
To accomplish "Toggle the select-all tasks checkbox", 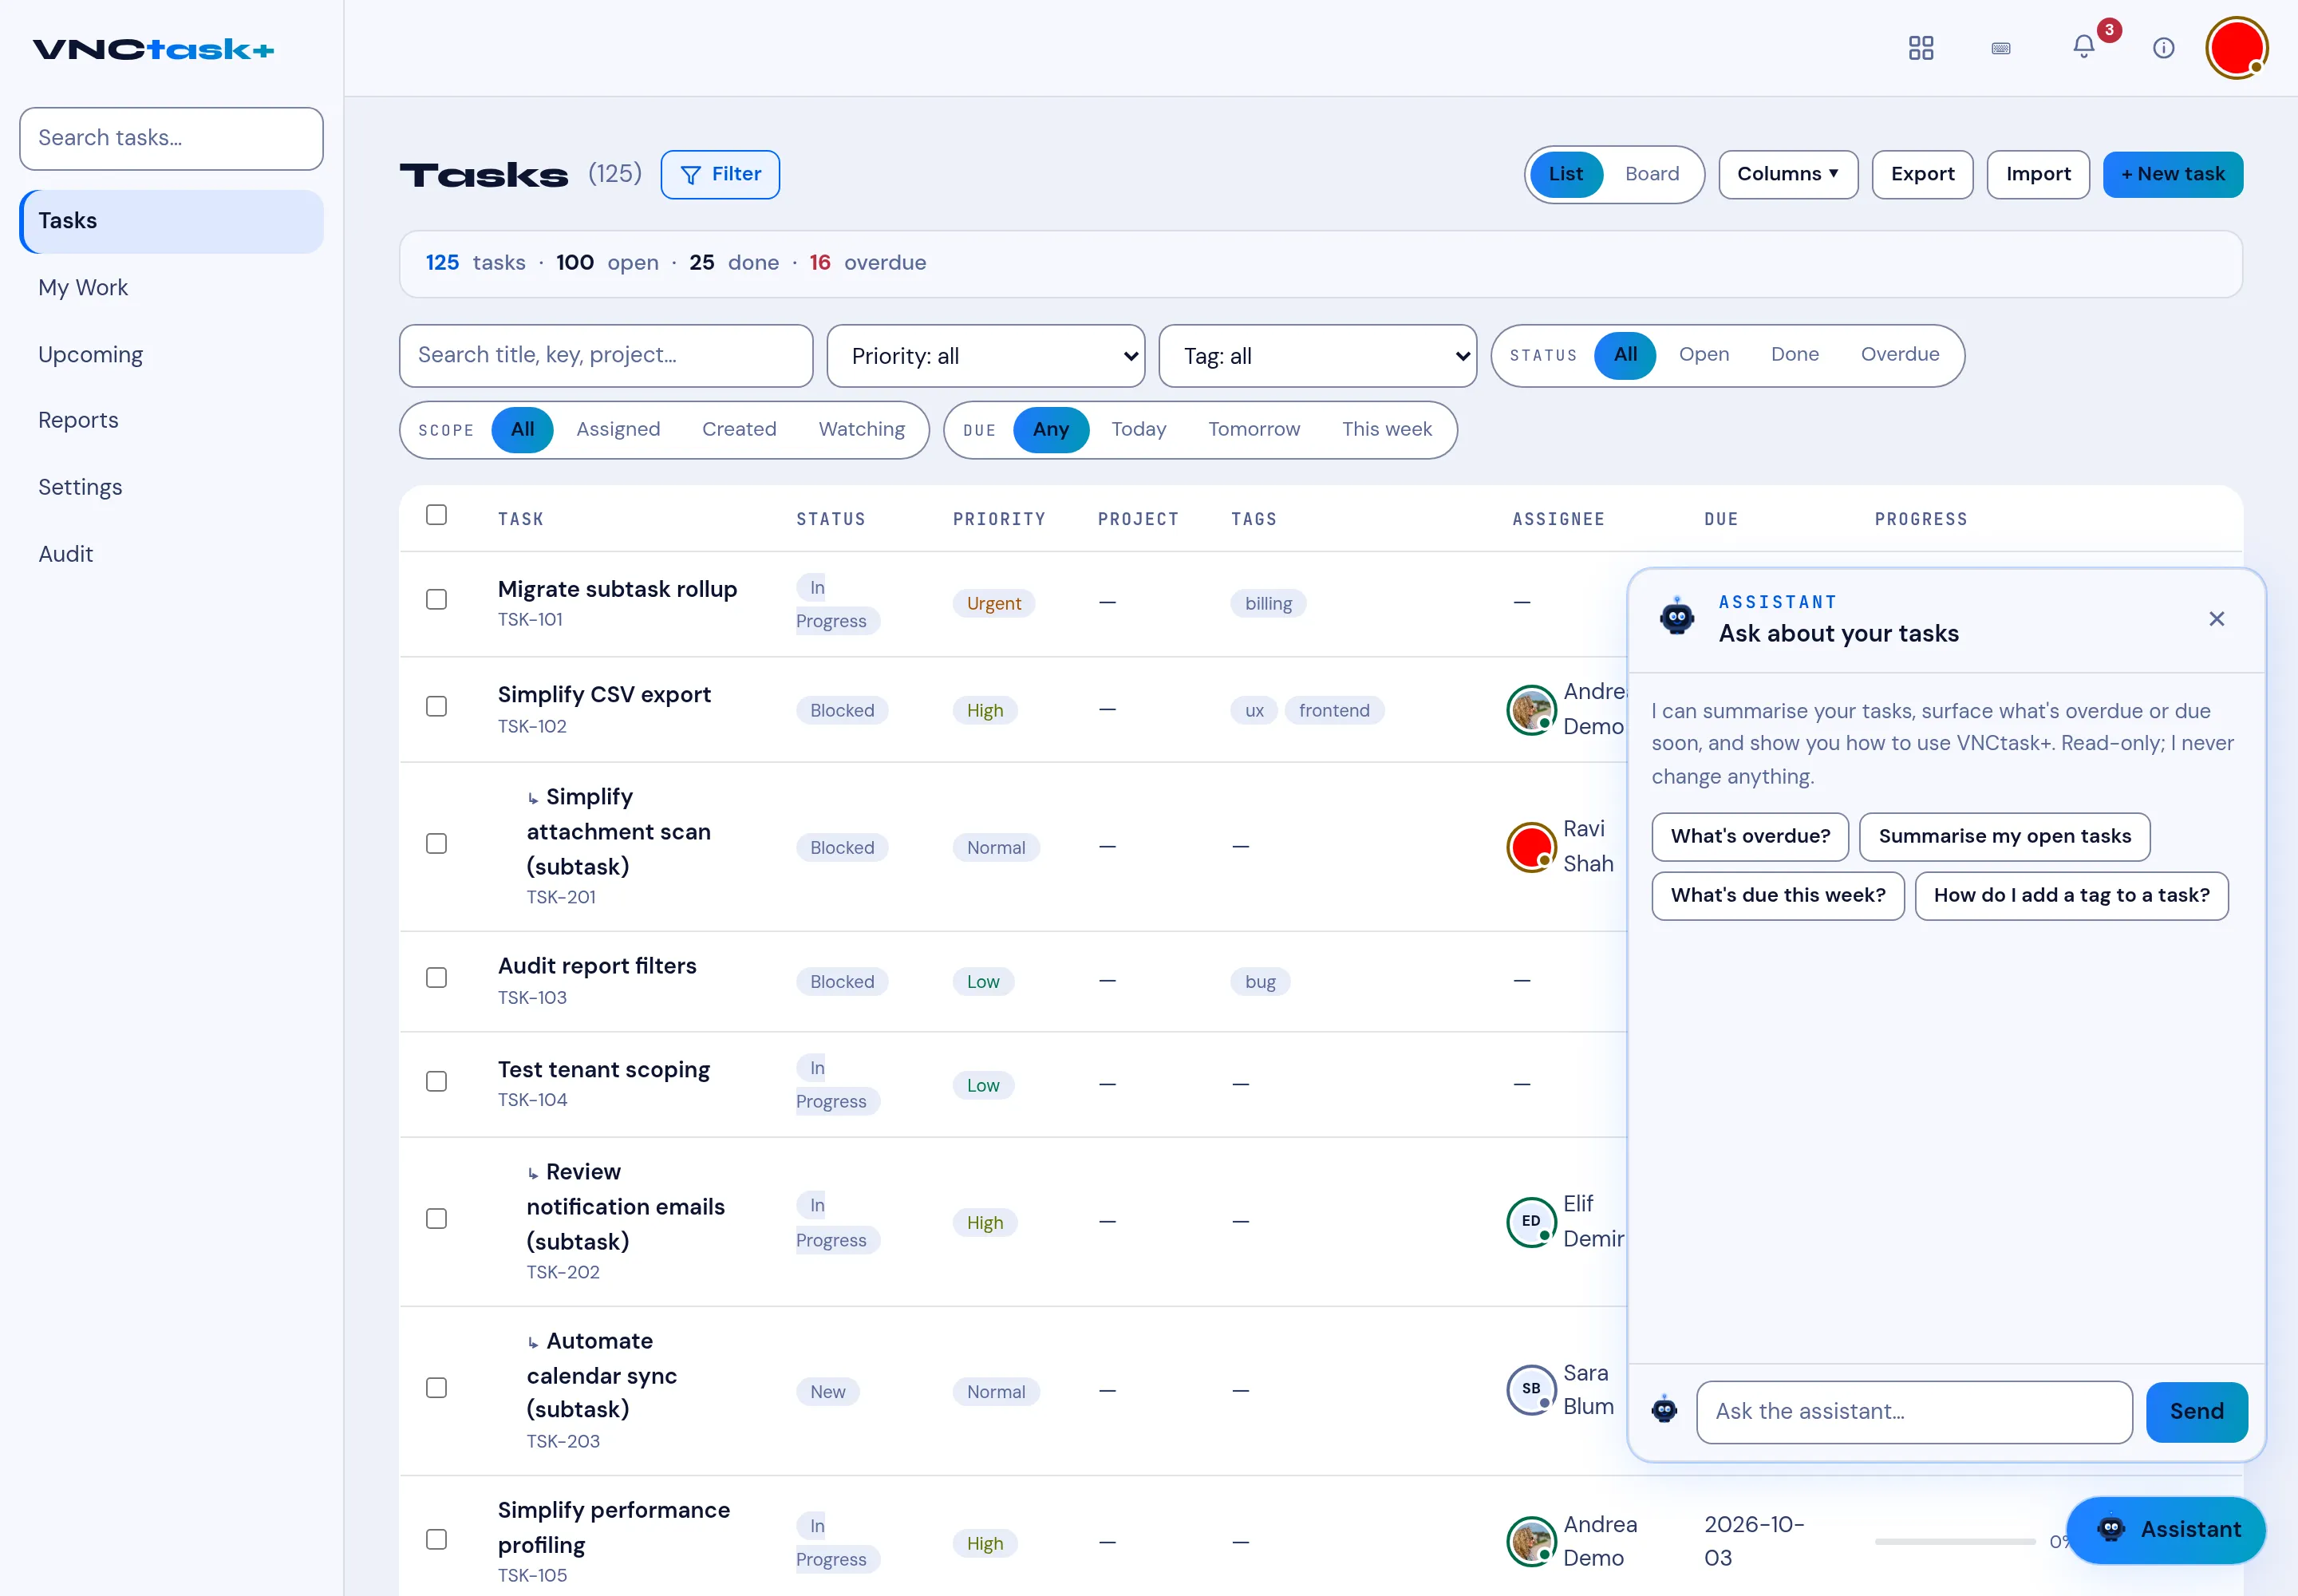I will 437,515.
